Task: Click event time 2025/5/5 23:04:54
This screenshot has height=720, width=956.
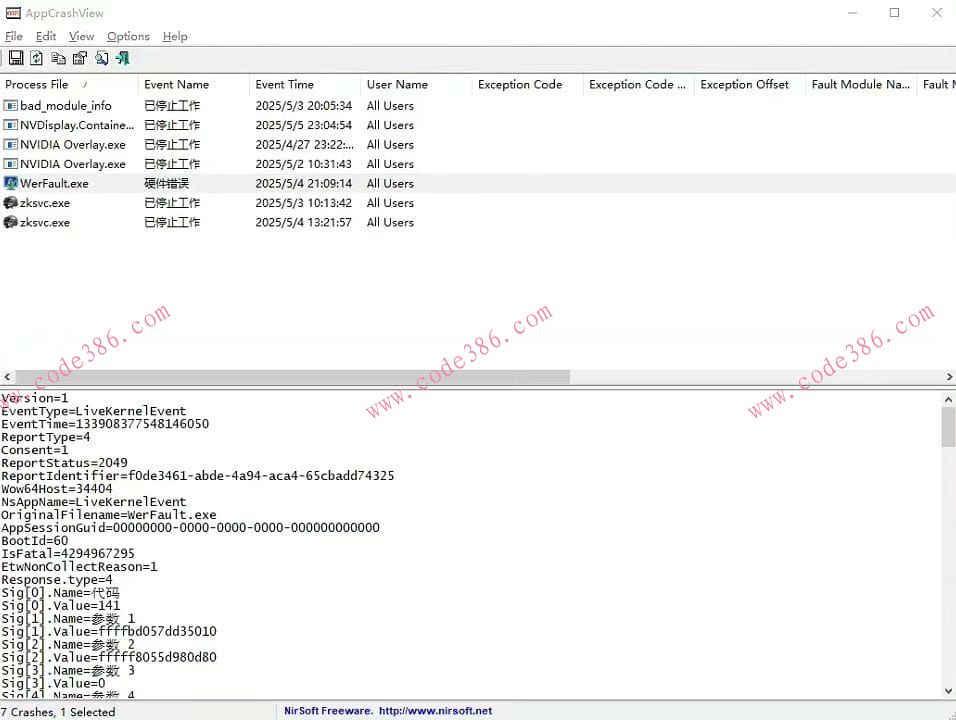Action: [x=304, y=125]
